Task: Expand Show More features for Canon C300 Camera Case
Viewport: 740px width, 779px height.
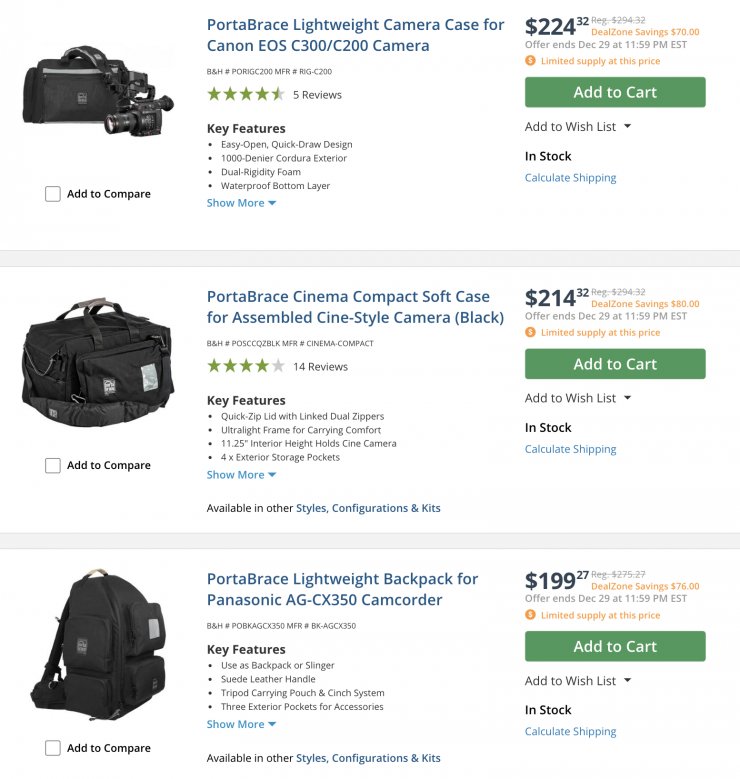Action: (241, 203)
